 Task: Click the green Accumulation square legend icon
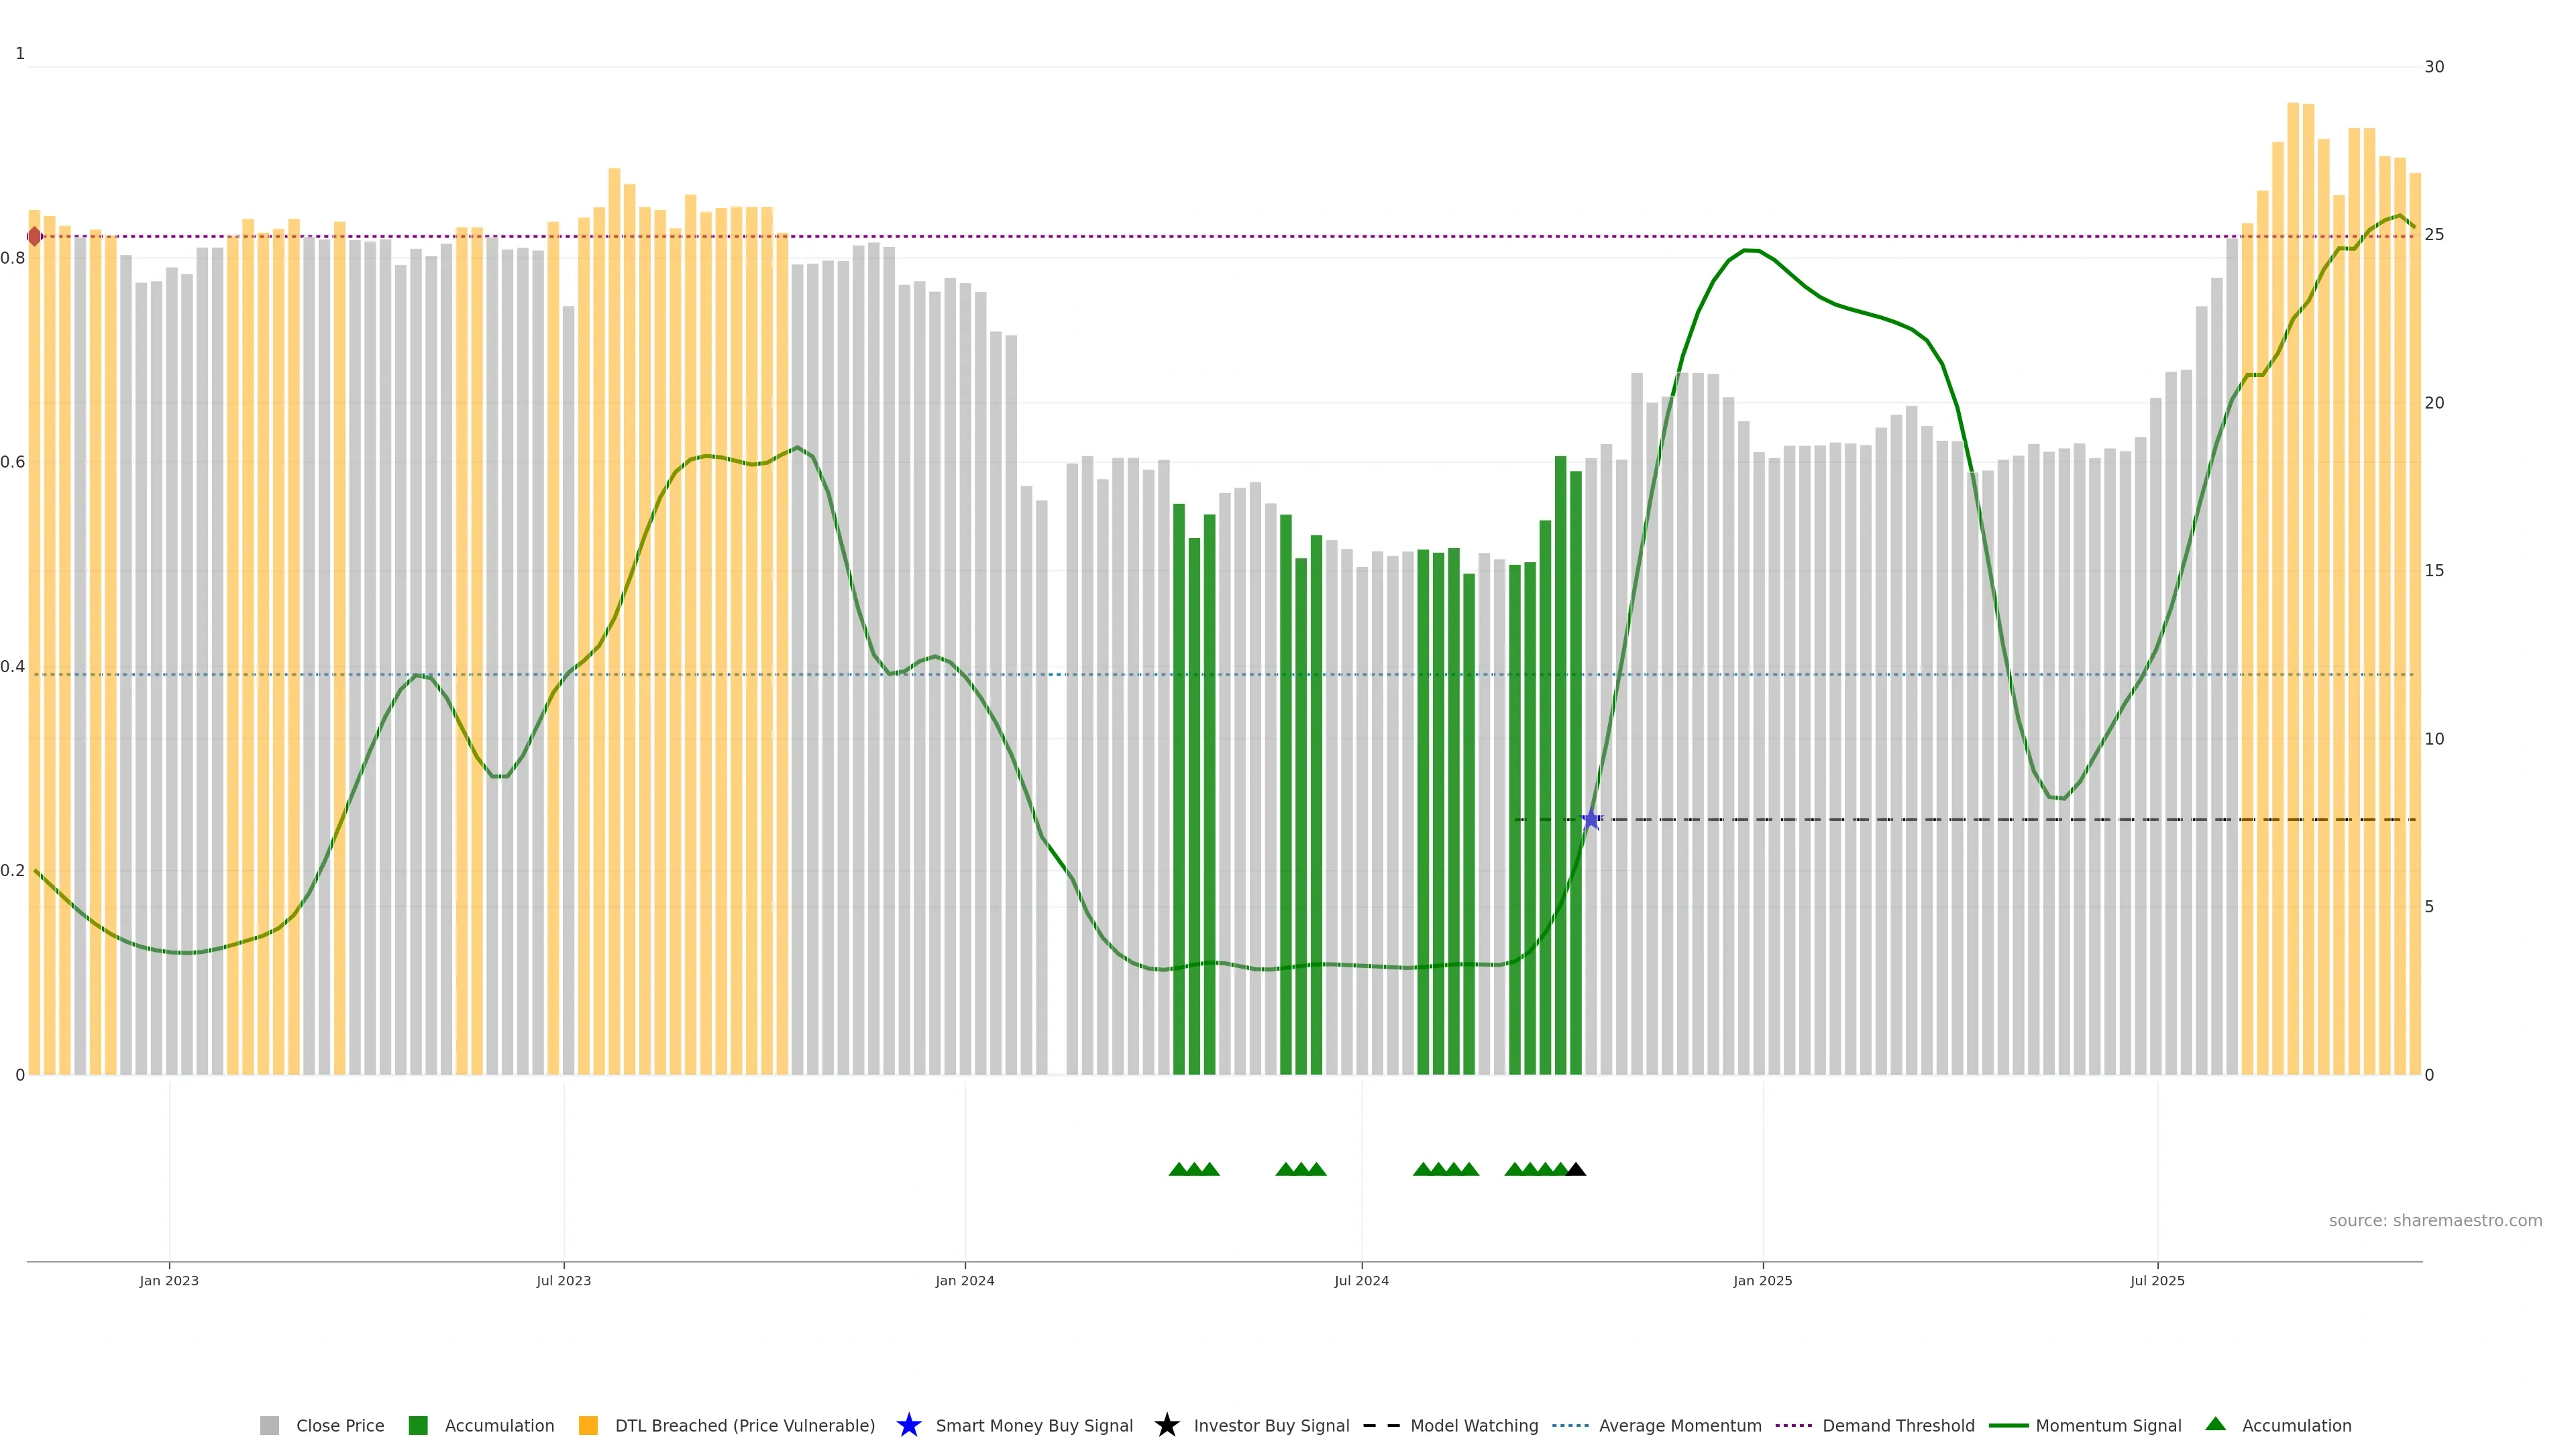tap(418, 1425)
